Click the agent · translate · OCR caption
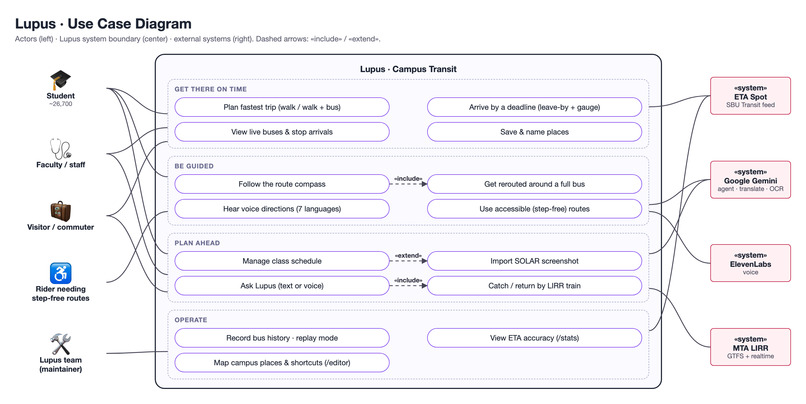 (x=750, y=189)
